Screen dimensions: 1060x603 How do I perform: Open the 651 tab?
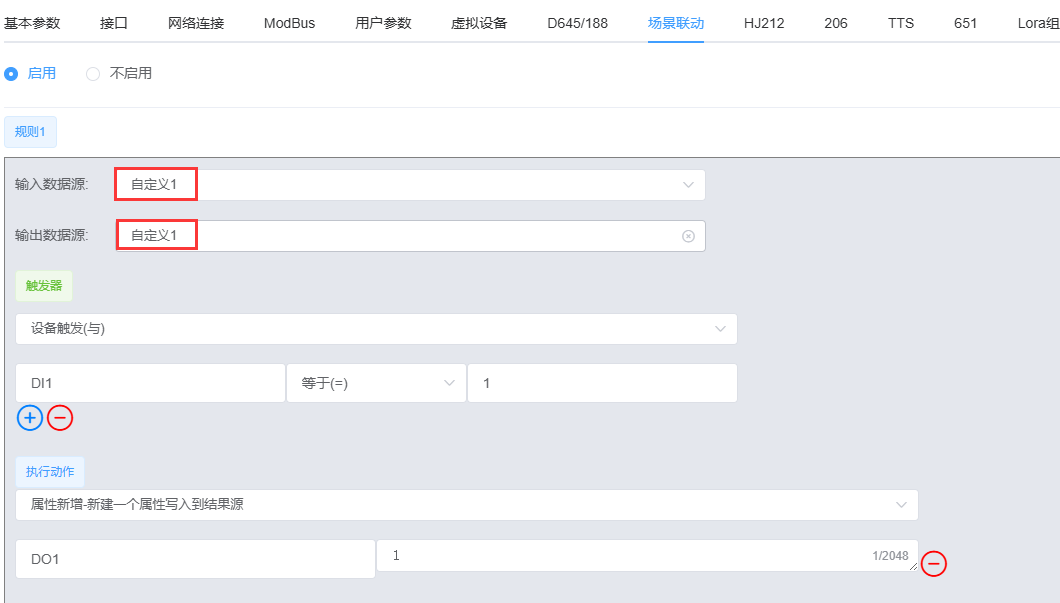pos(965,23)
